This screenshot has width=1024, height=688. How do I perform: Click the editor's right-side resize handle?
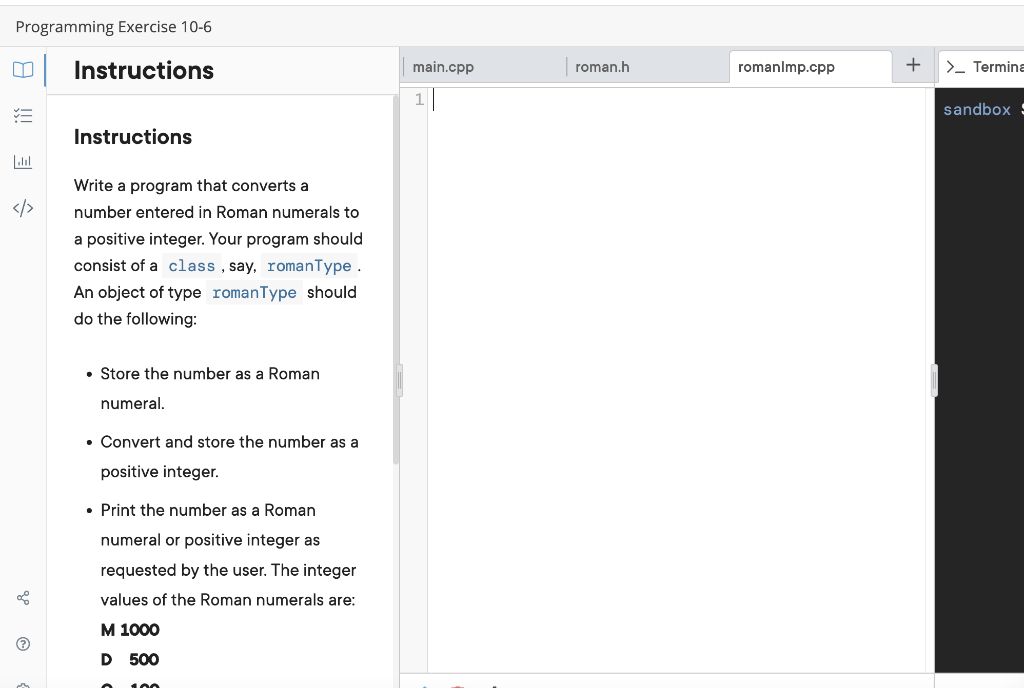point(933,380)
